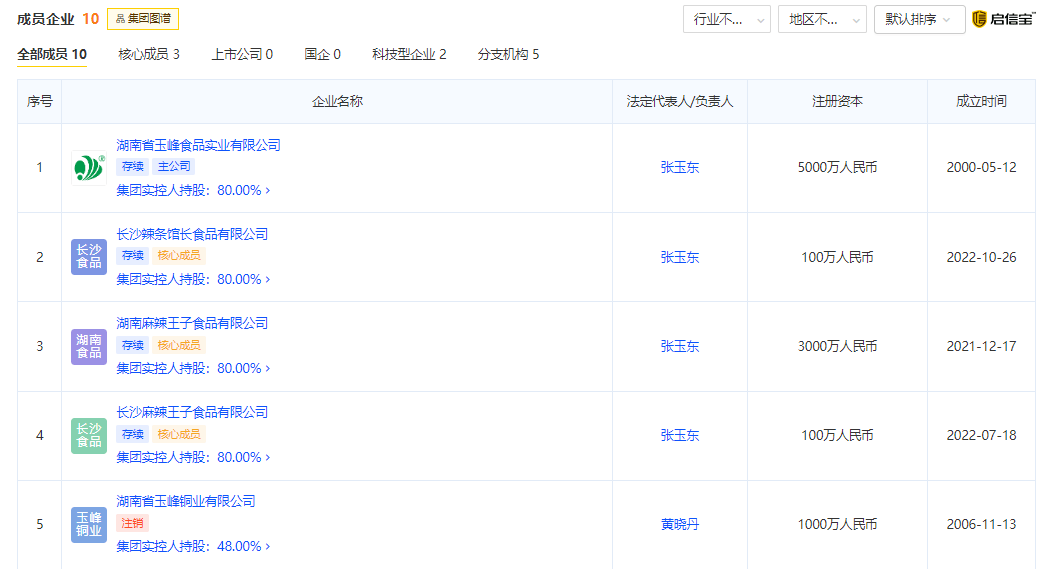
Task: Switch to the 上市公司 0 tab
Action: tap(242, 54)
